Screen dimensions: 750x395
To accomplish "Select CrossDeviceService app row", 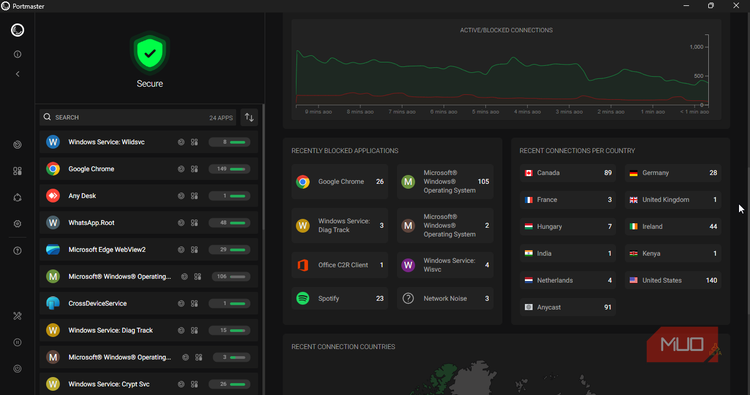I will (x=149, y=303).
